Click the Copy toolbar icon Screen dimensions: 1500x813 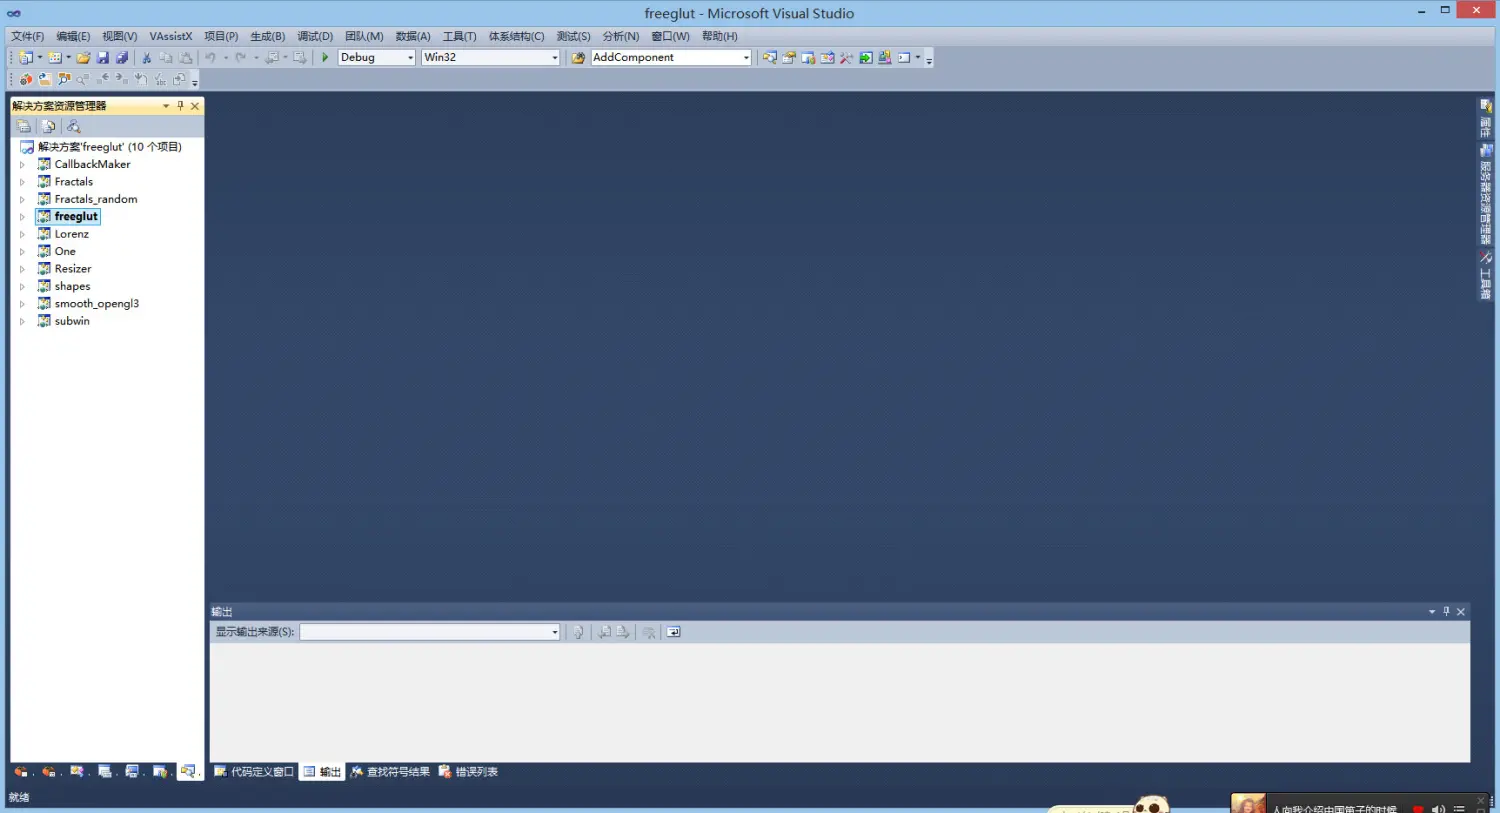(166, 58)
